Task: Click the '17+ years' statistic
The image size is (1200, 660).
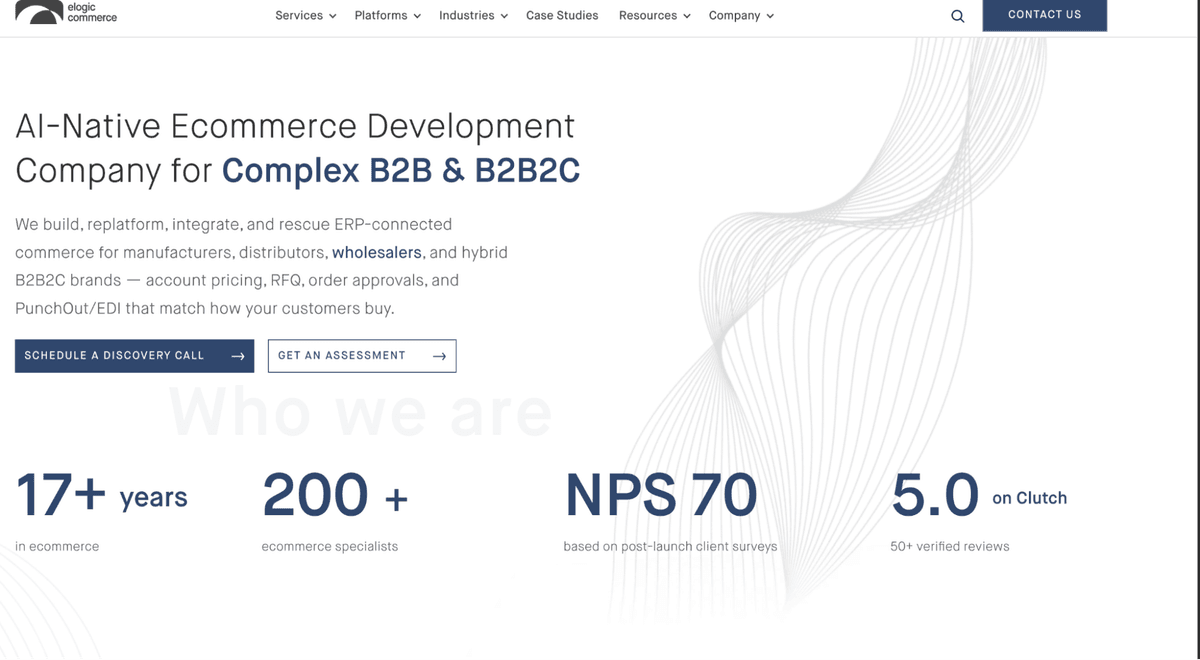Action: pos(101,496)
